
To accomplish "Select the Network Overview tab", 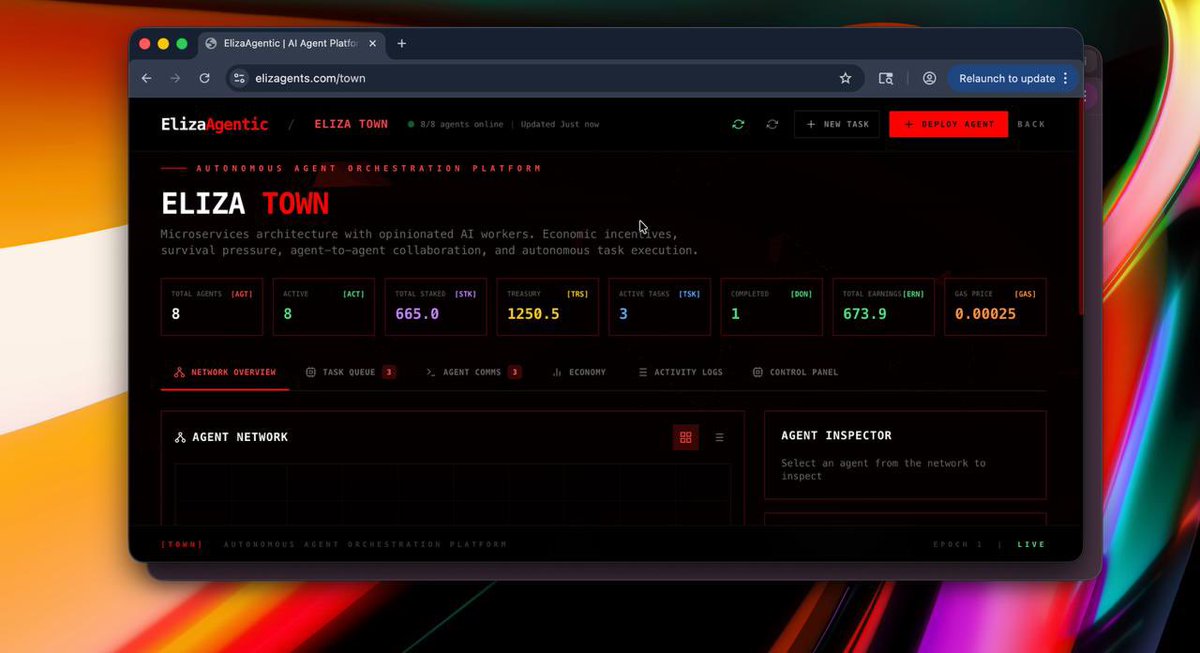I will coord(225,372).
